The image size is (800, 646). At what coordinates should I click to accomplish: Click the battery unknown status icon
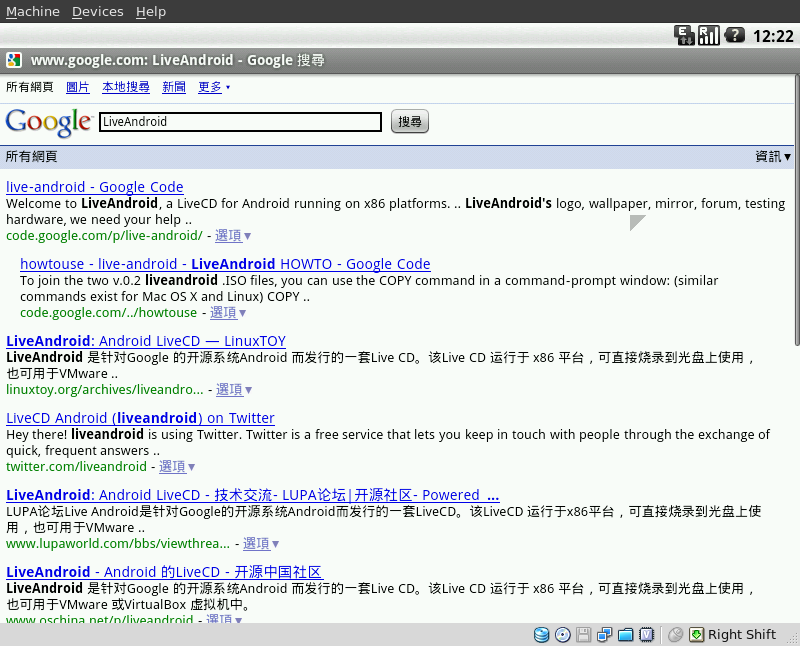point(734,35)
